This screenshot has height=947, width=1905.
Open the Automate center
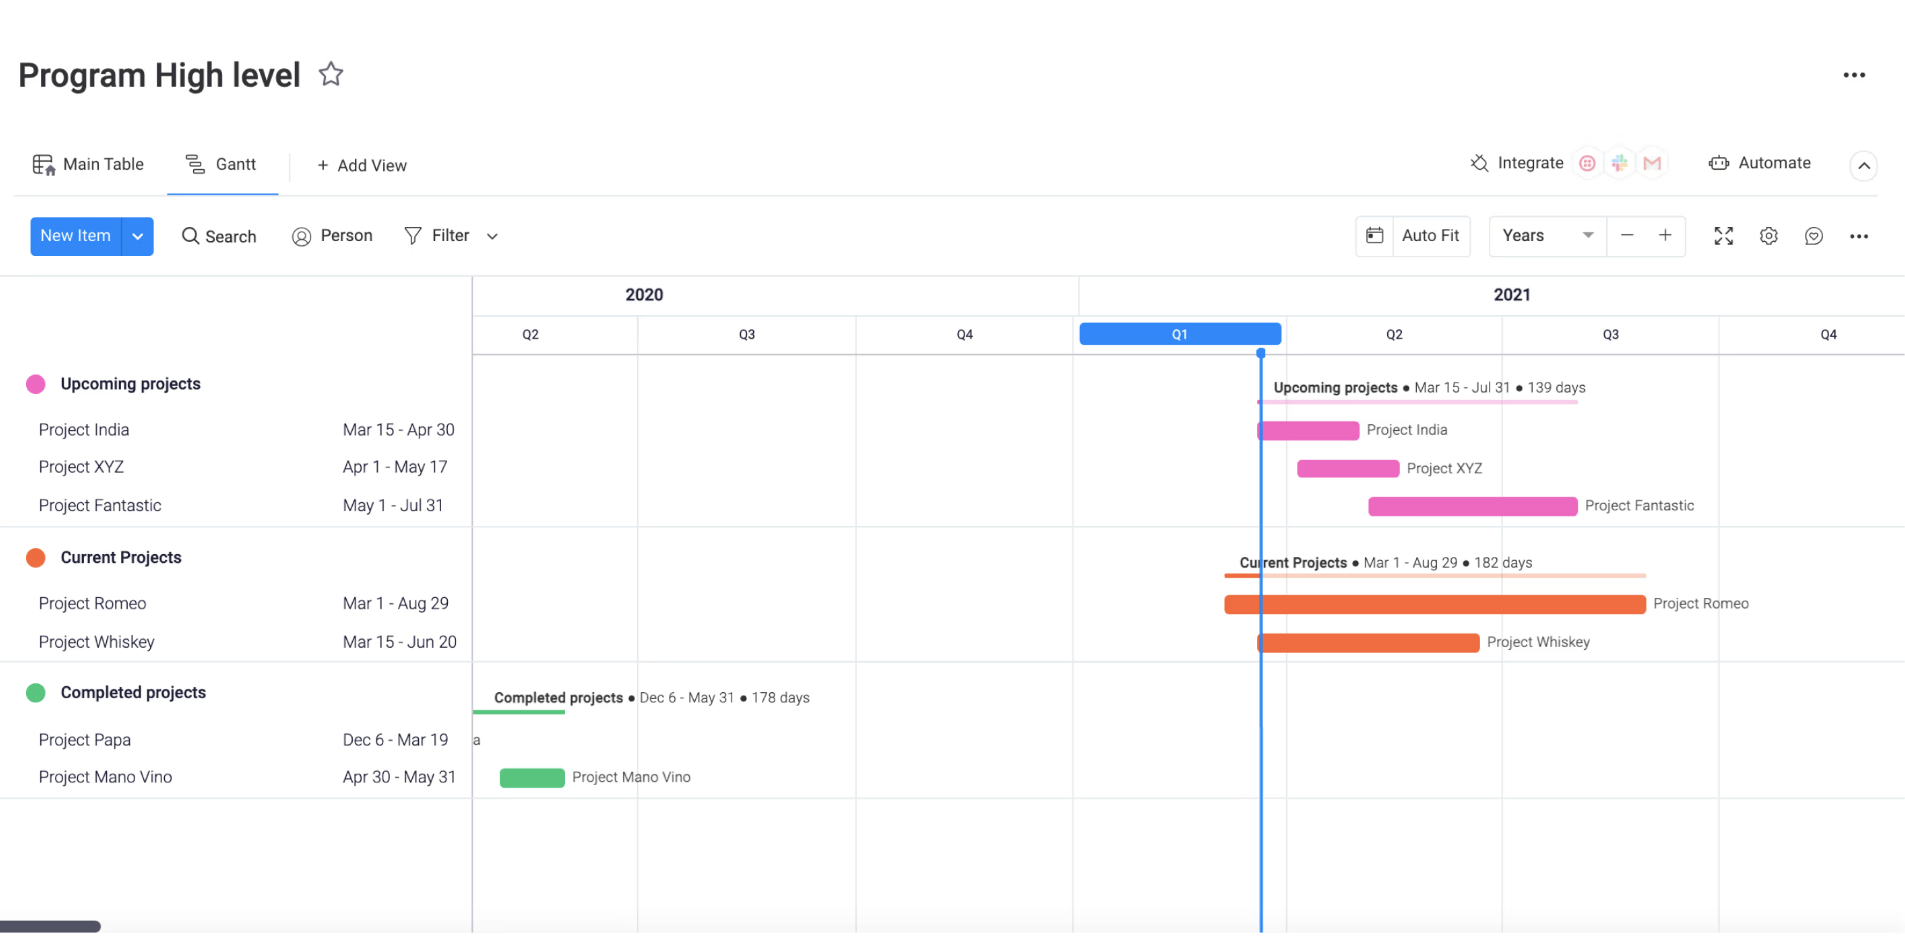[1760, 163]
